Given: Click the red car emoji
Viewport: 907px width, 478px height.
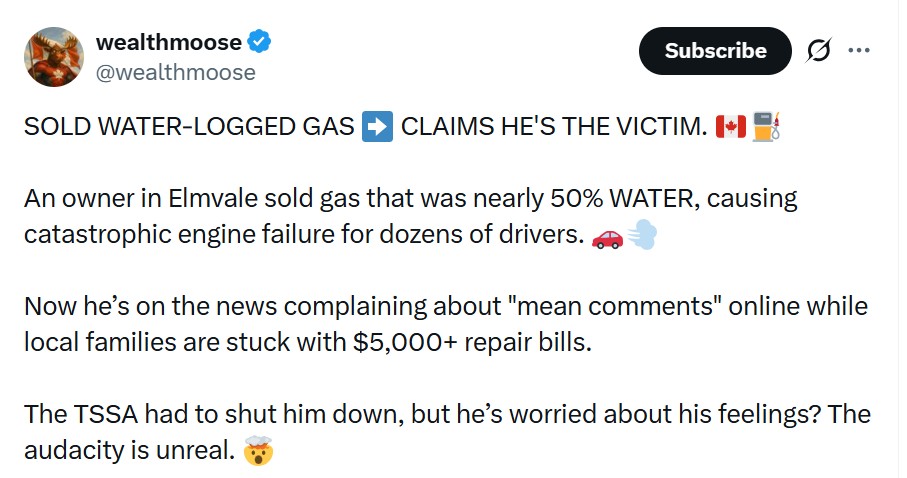Looking at the screenshot, I should pyautogui.click(x=607, y=238).
